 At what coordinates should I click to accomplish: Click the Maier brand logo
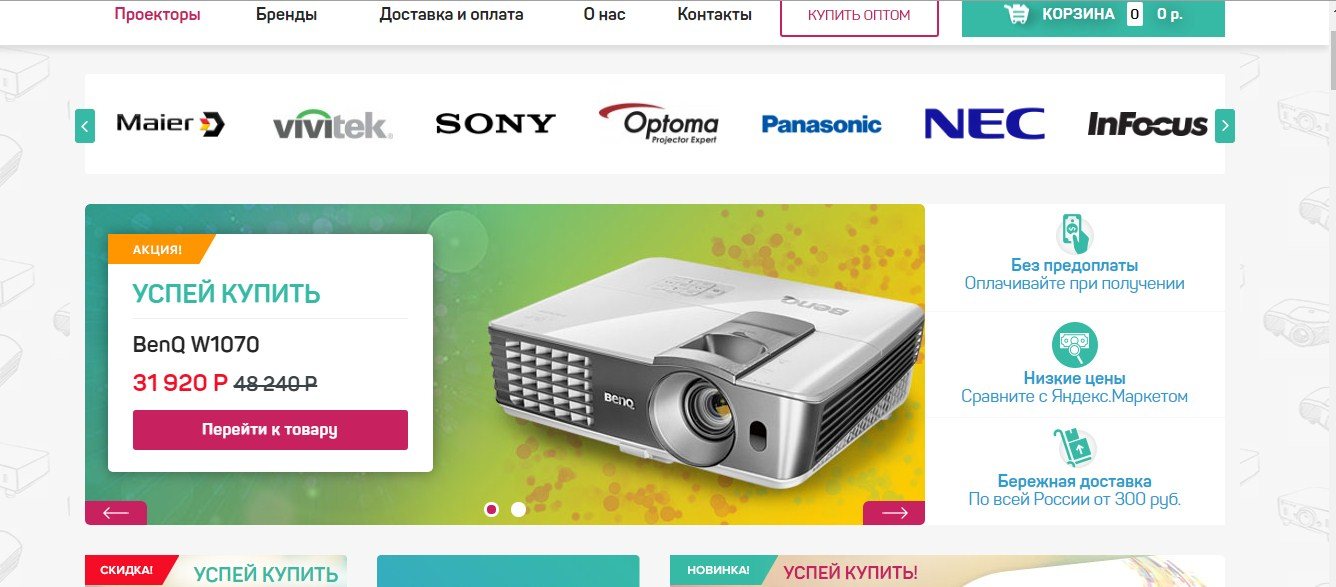pos(170,123)
